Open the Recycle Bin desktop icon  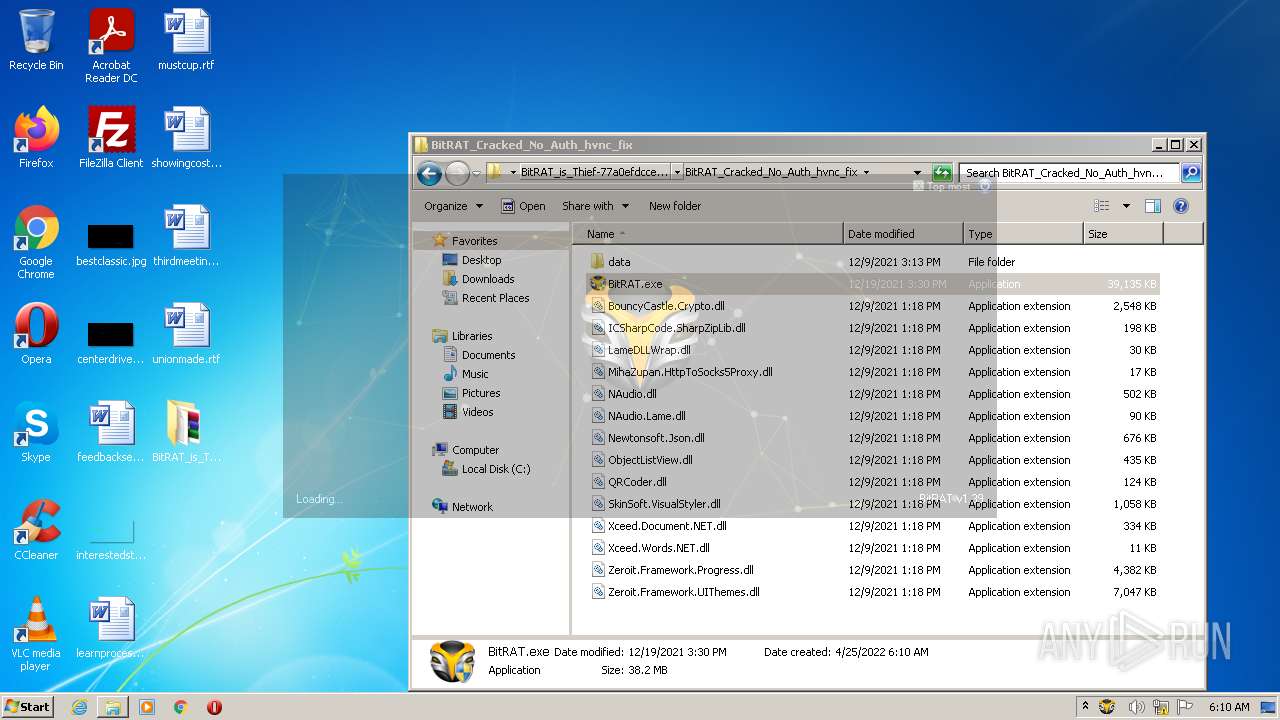36,40
